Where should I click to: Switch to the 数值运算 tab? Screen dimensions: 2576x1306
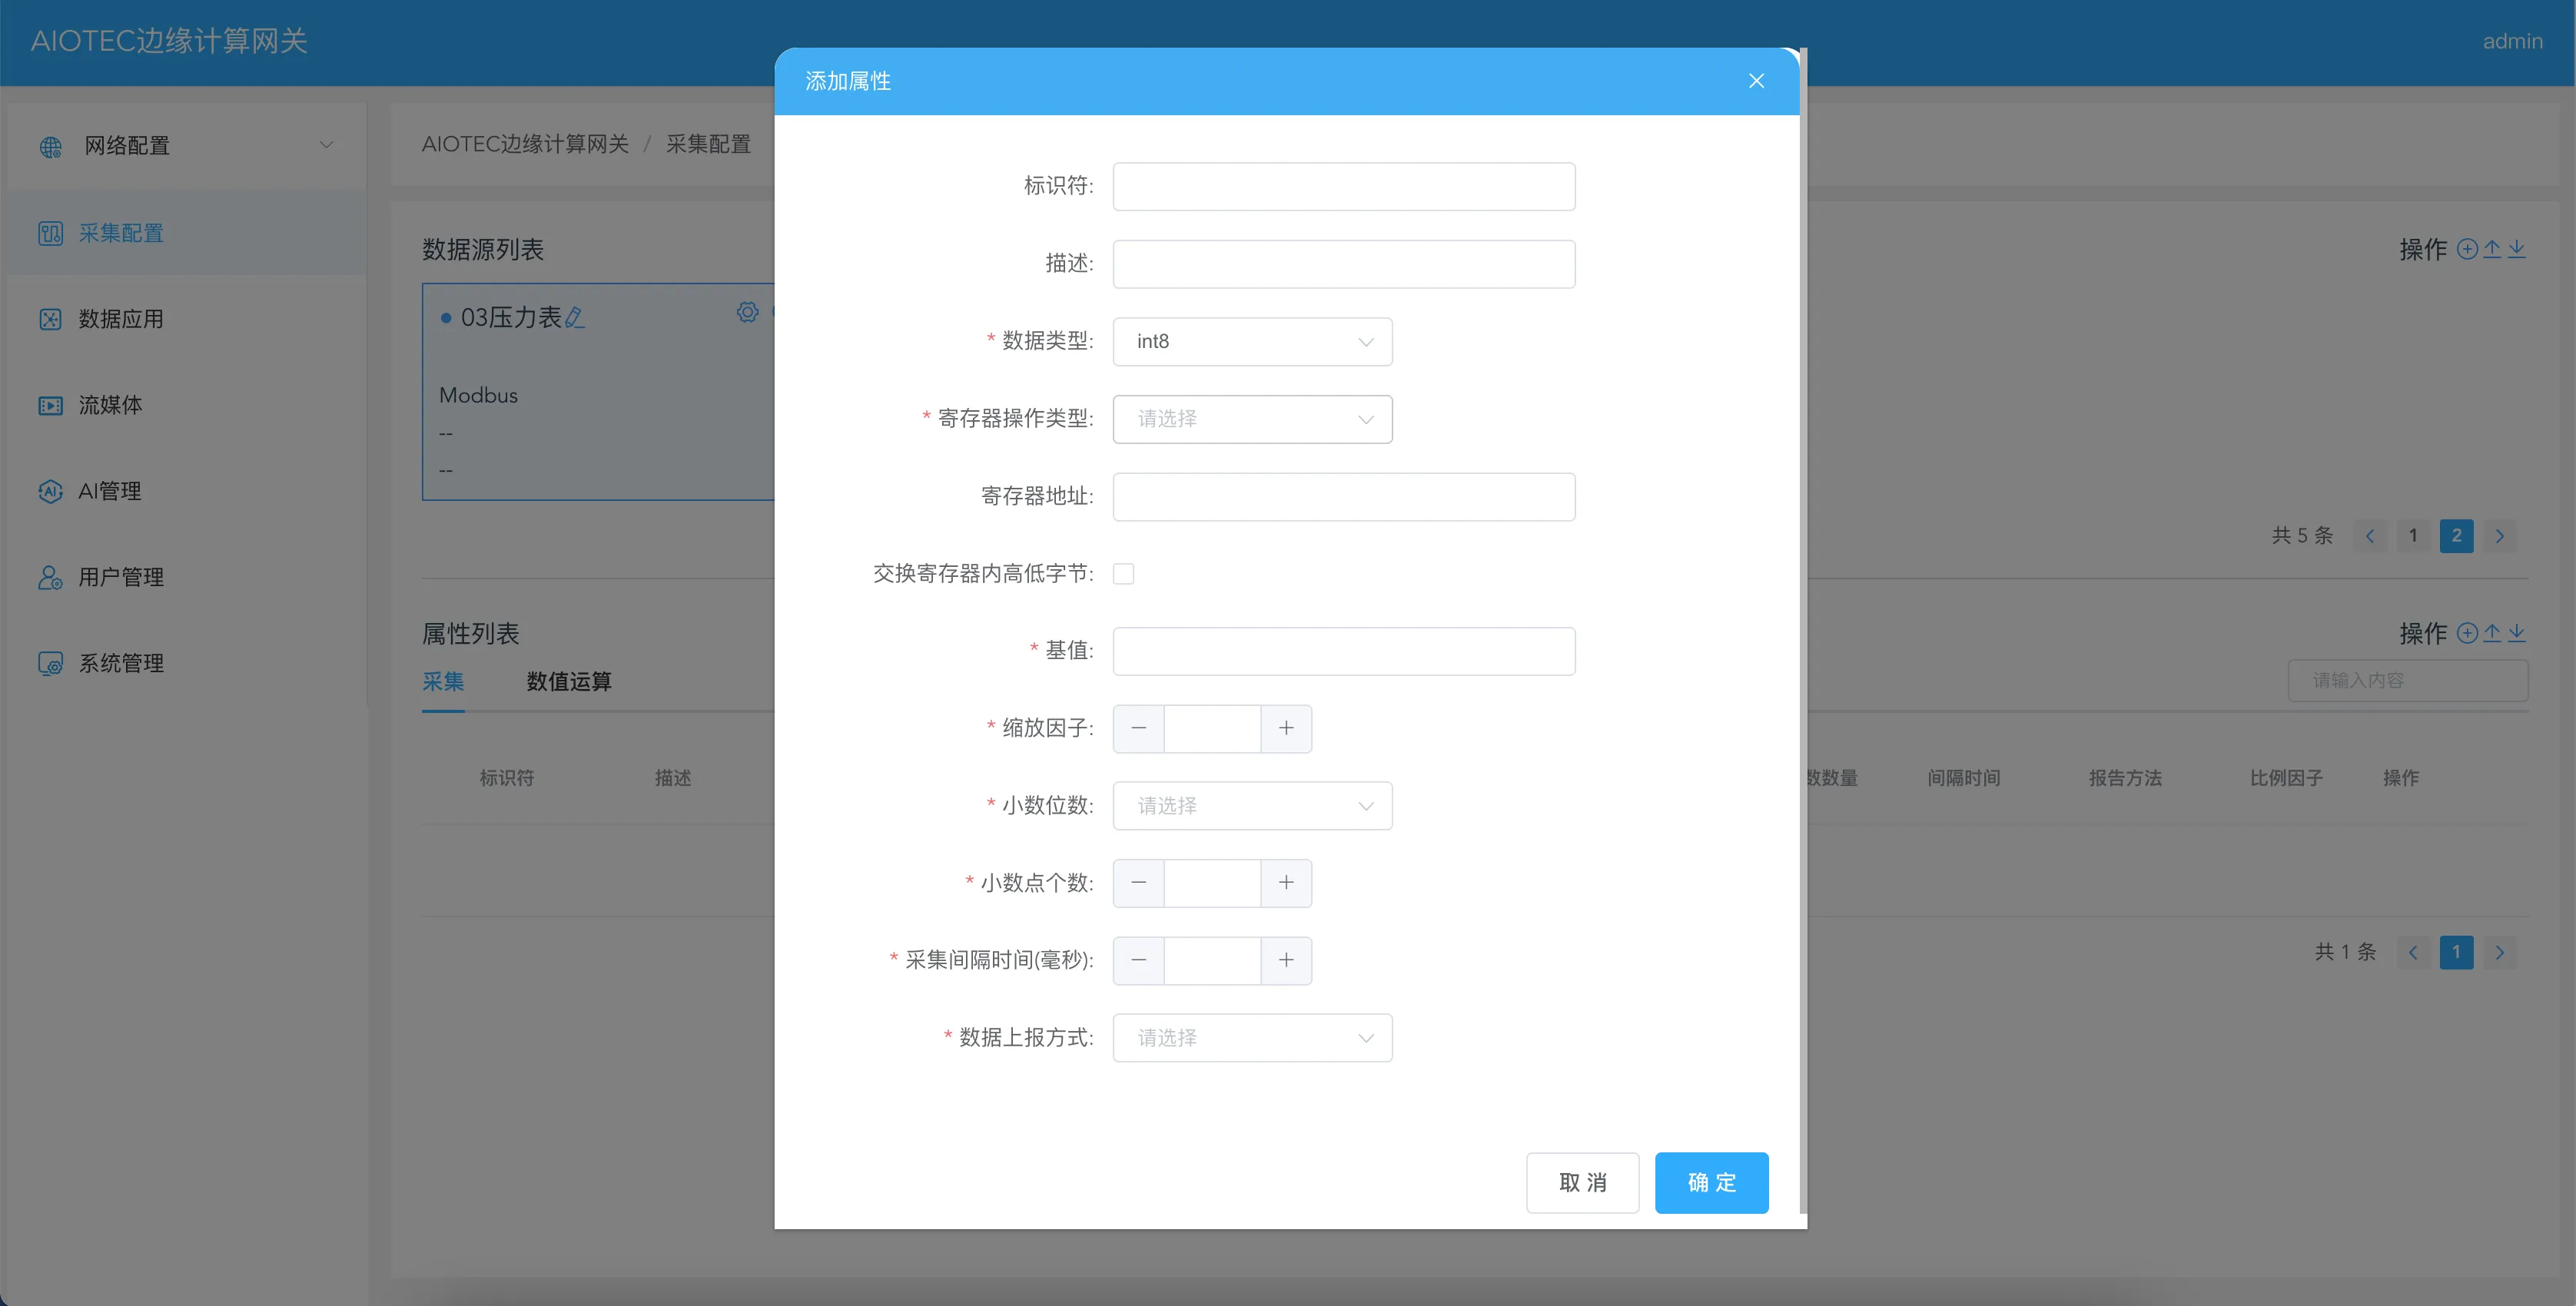click(568, 682)
